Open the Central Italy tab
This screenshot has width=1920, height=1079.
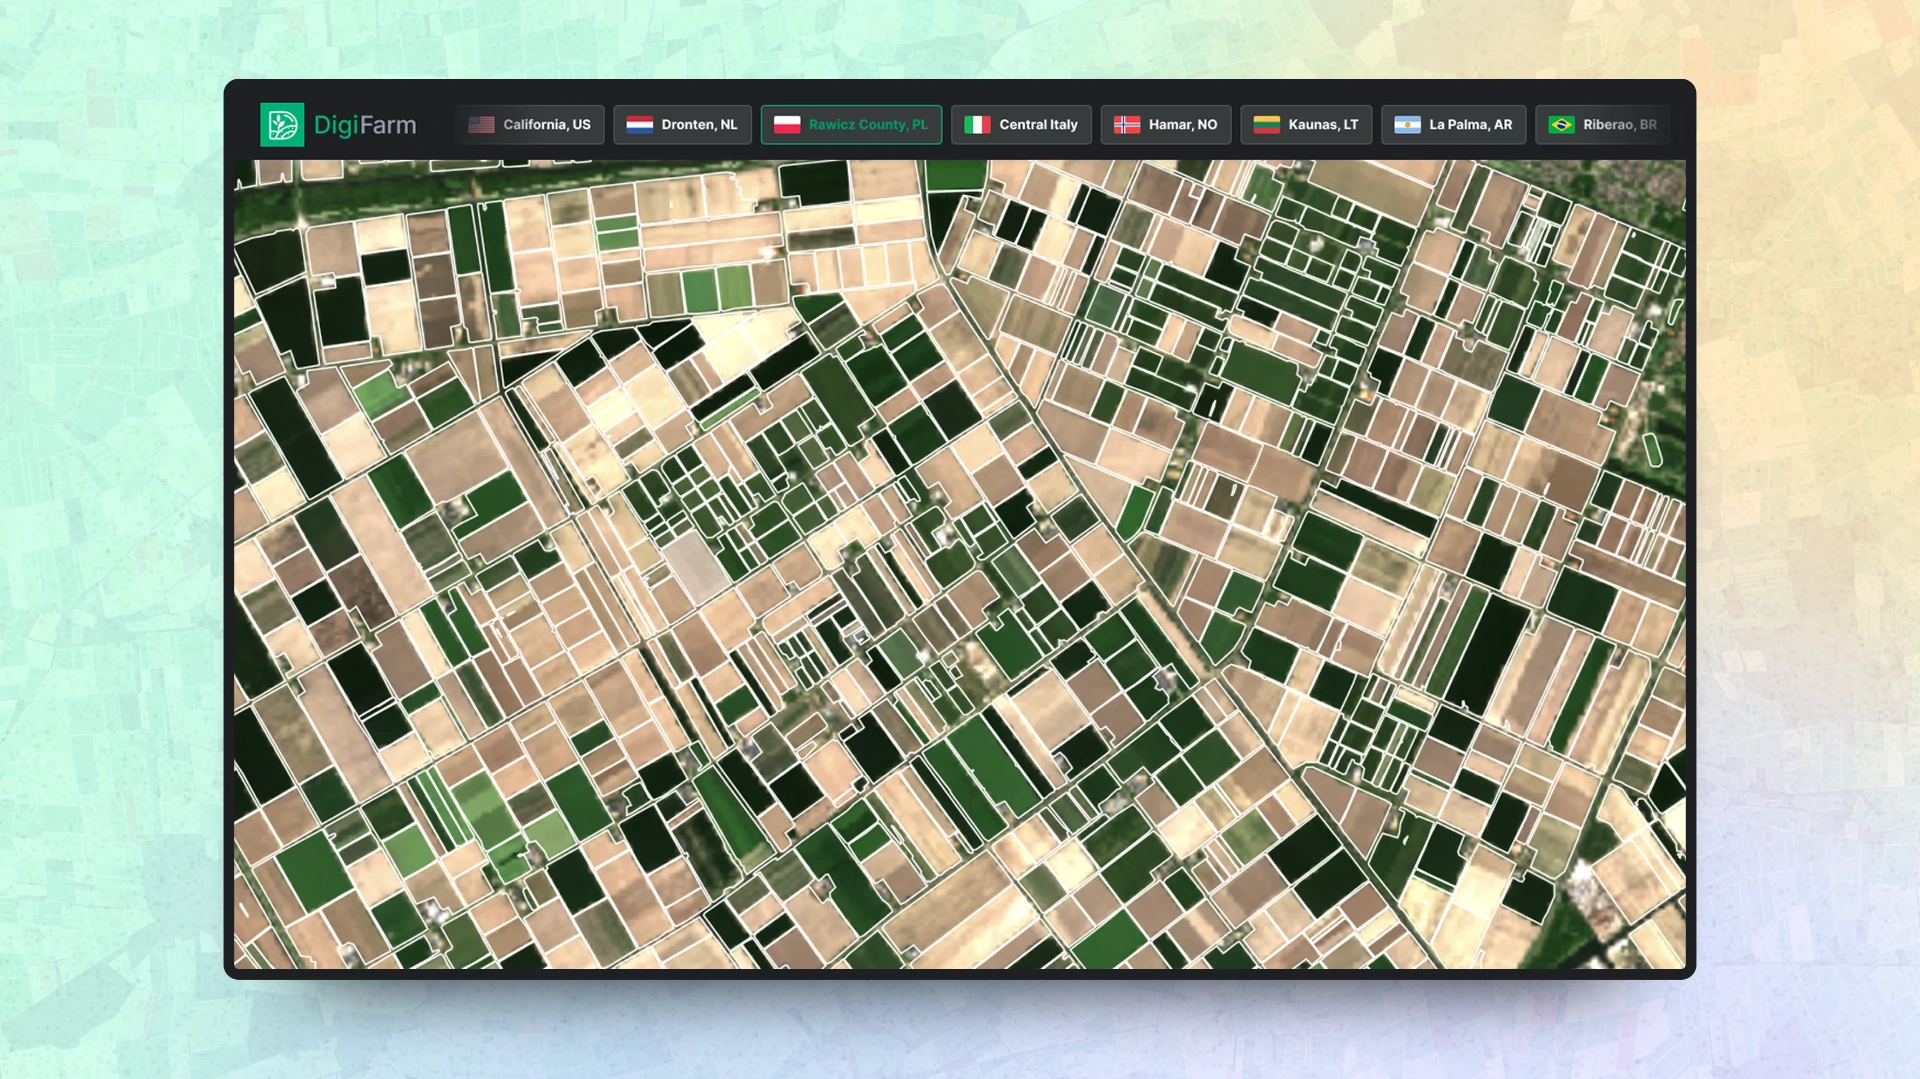[1021, 125]
